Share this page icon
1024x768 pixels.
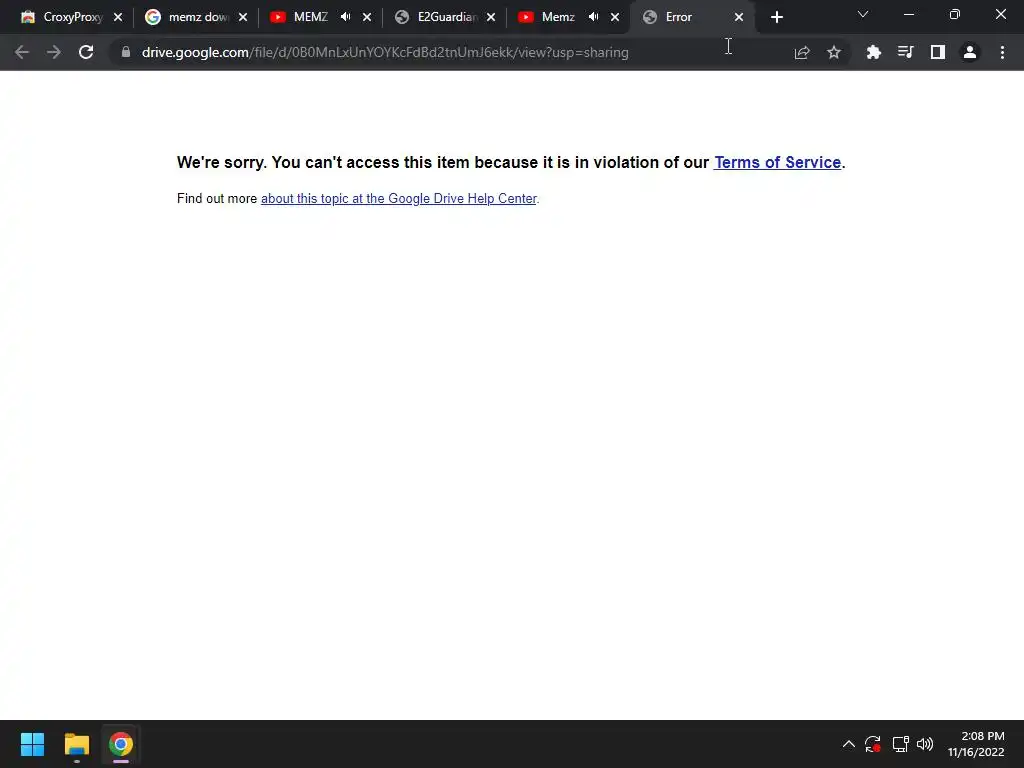[x=802, y=52]
